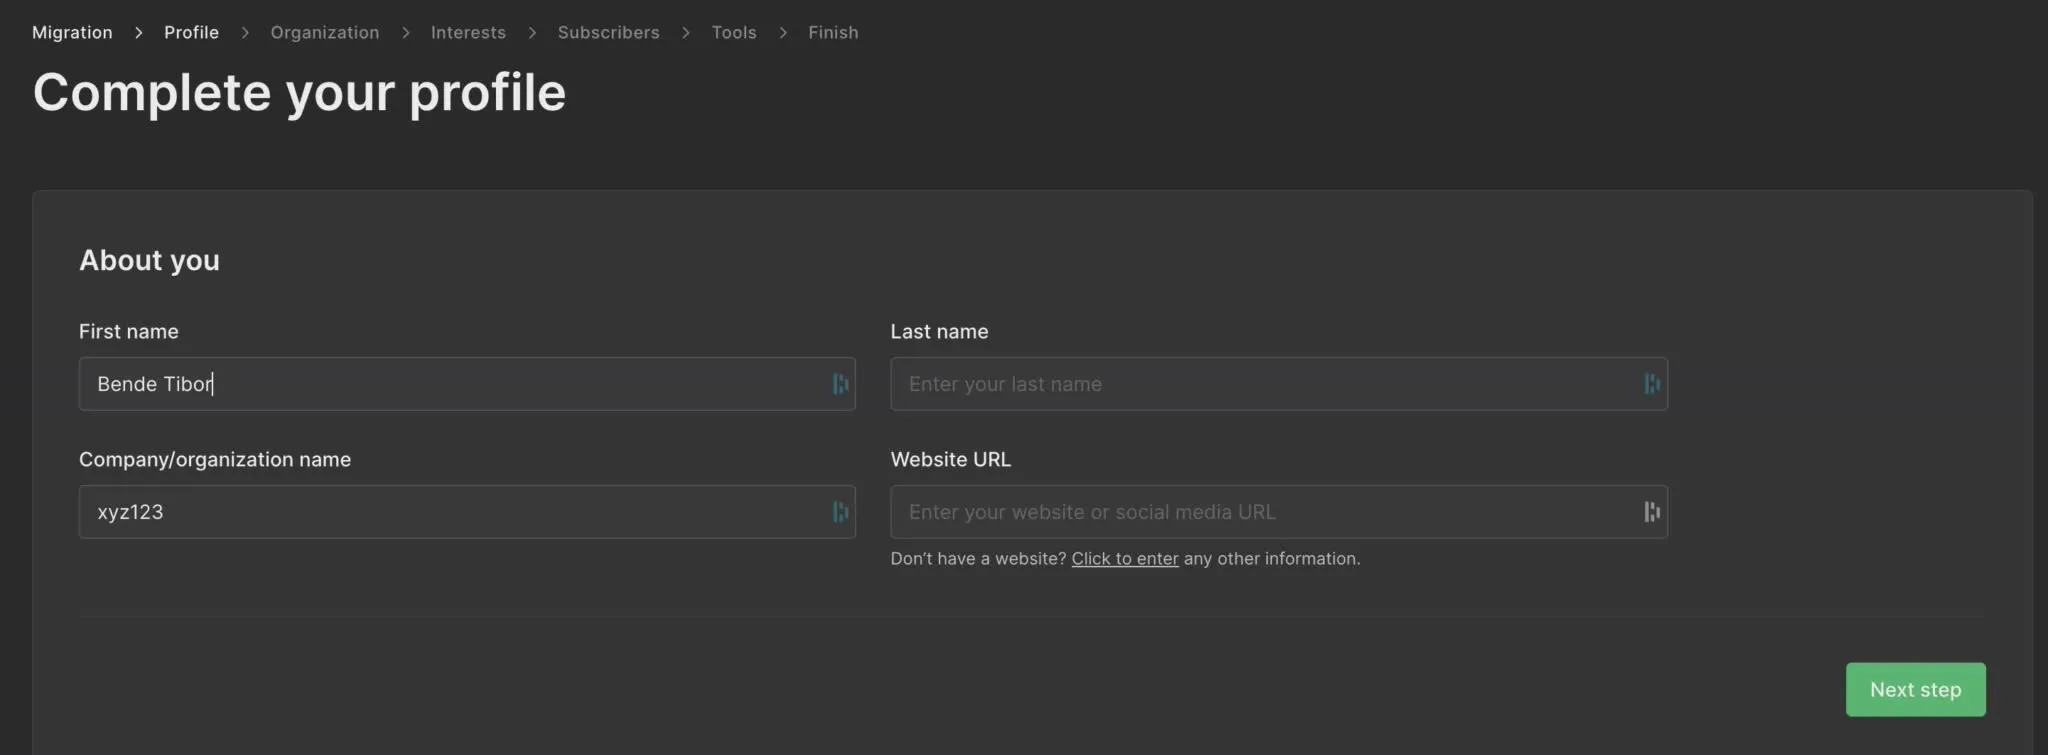Follow the 'Click to enter' link
Image resolution: width=2048 pixels, height=755 pixels.
[1125, 559]
